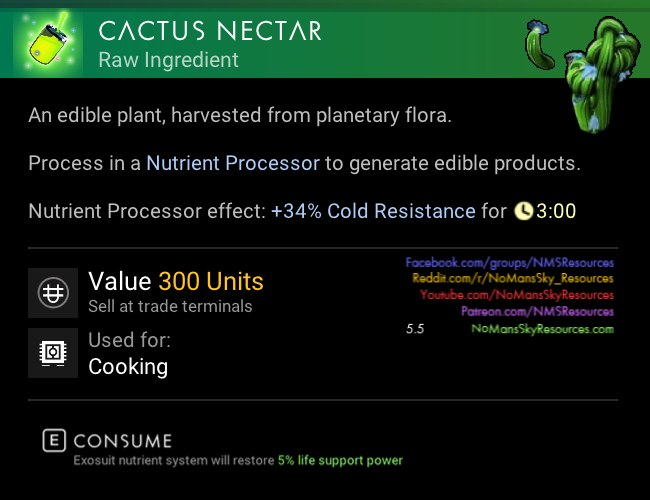Click the 5.5 version number
This screenshot has height=500, width=650.
(415, 328)
